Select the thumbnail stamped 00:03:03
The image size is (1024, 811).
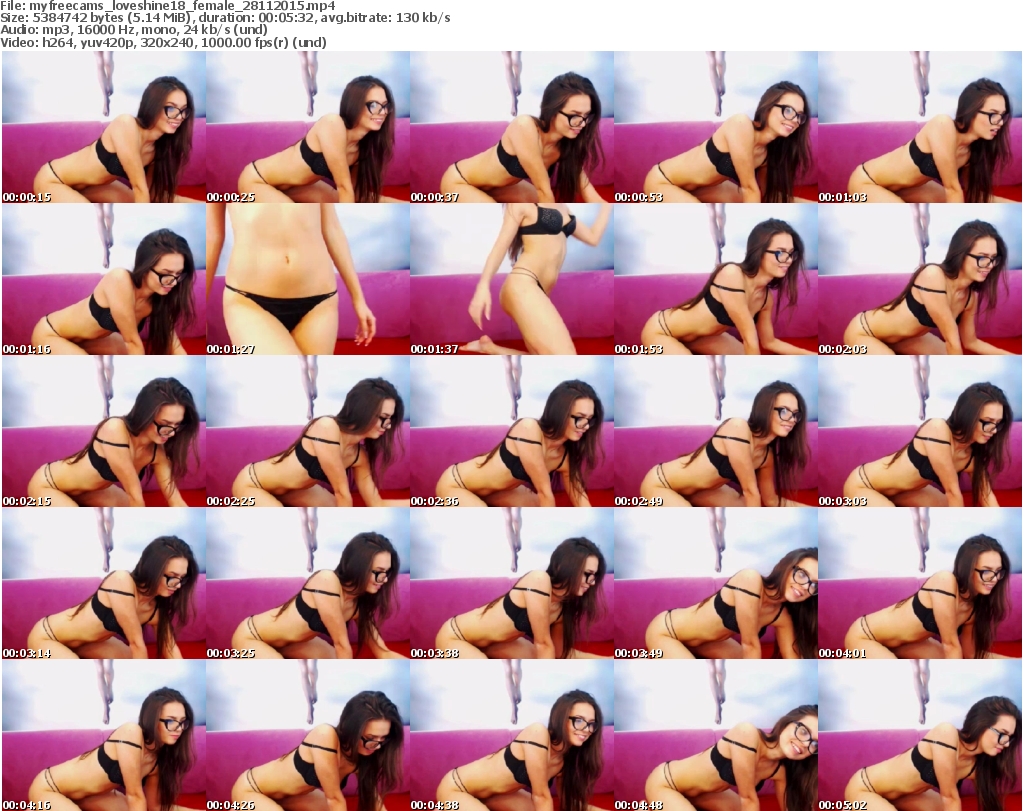[x=920, y=432]
